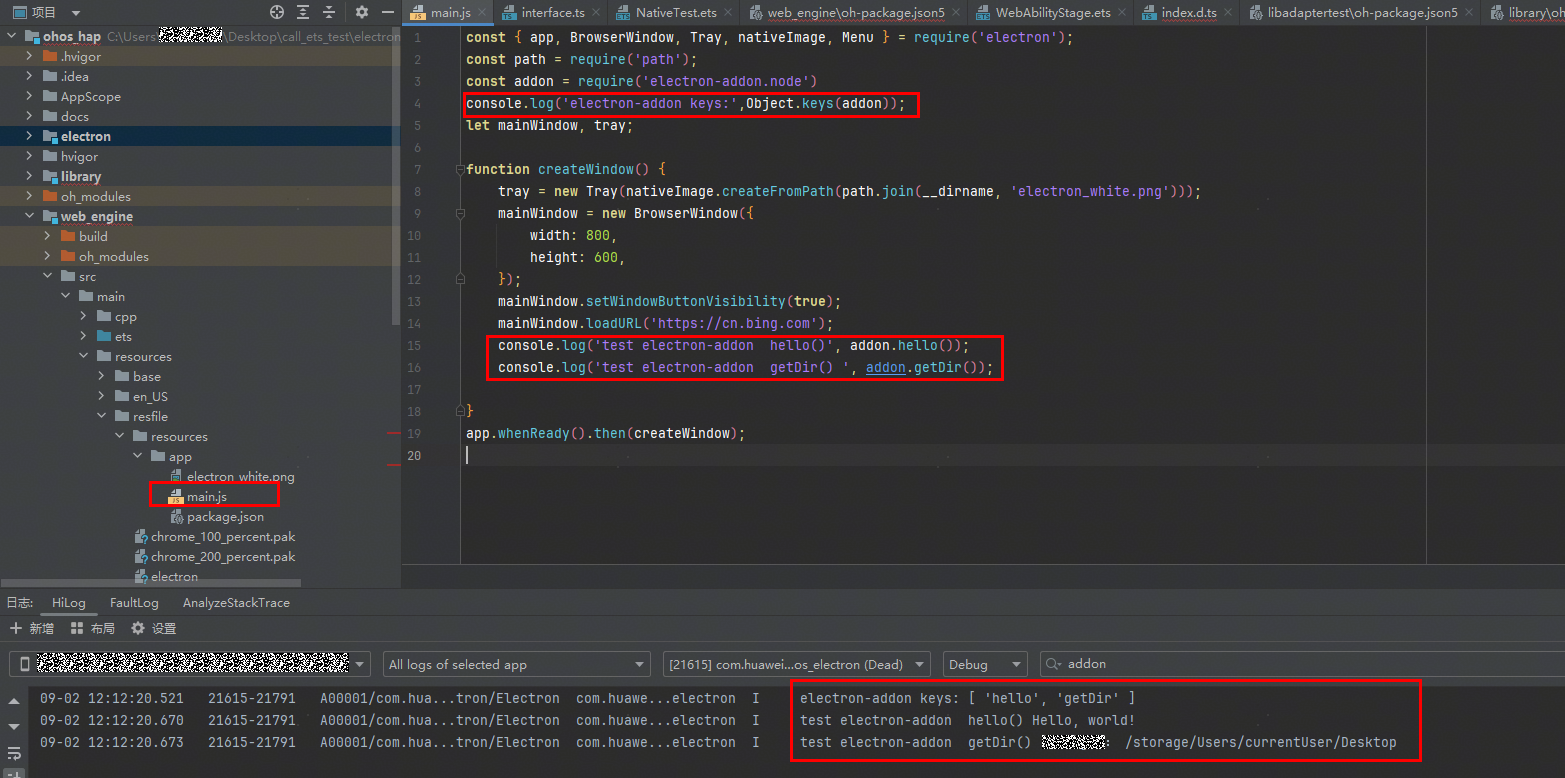The image size is (1565, 778).
Task: Click the locate-opened-file target icon
Action: [277, 12]
